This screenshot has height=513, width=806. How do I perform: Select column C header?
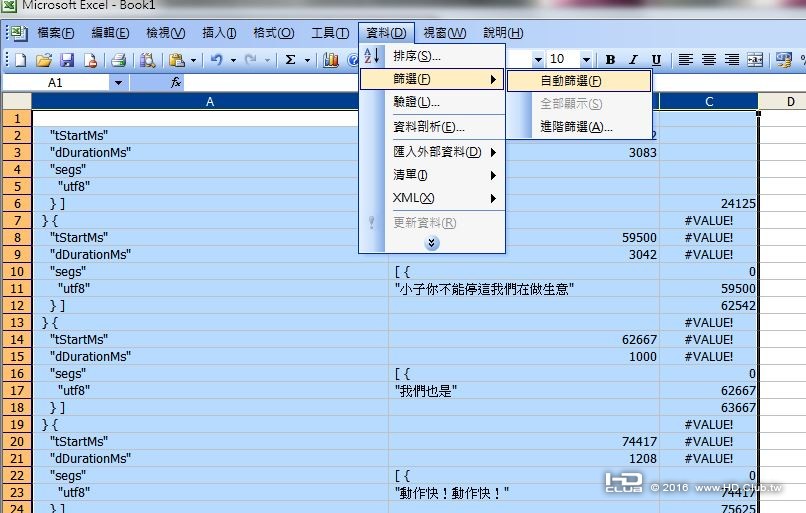coord(709,102)
